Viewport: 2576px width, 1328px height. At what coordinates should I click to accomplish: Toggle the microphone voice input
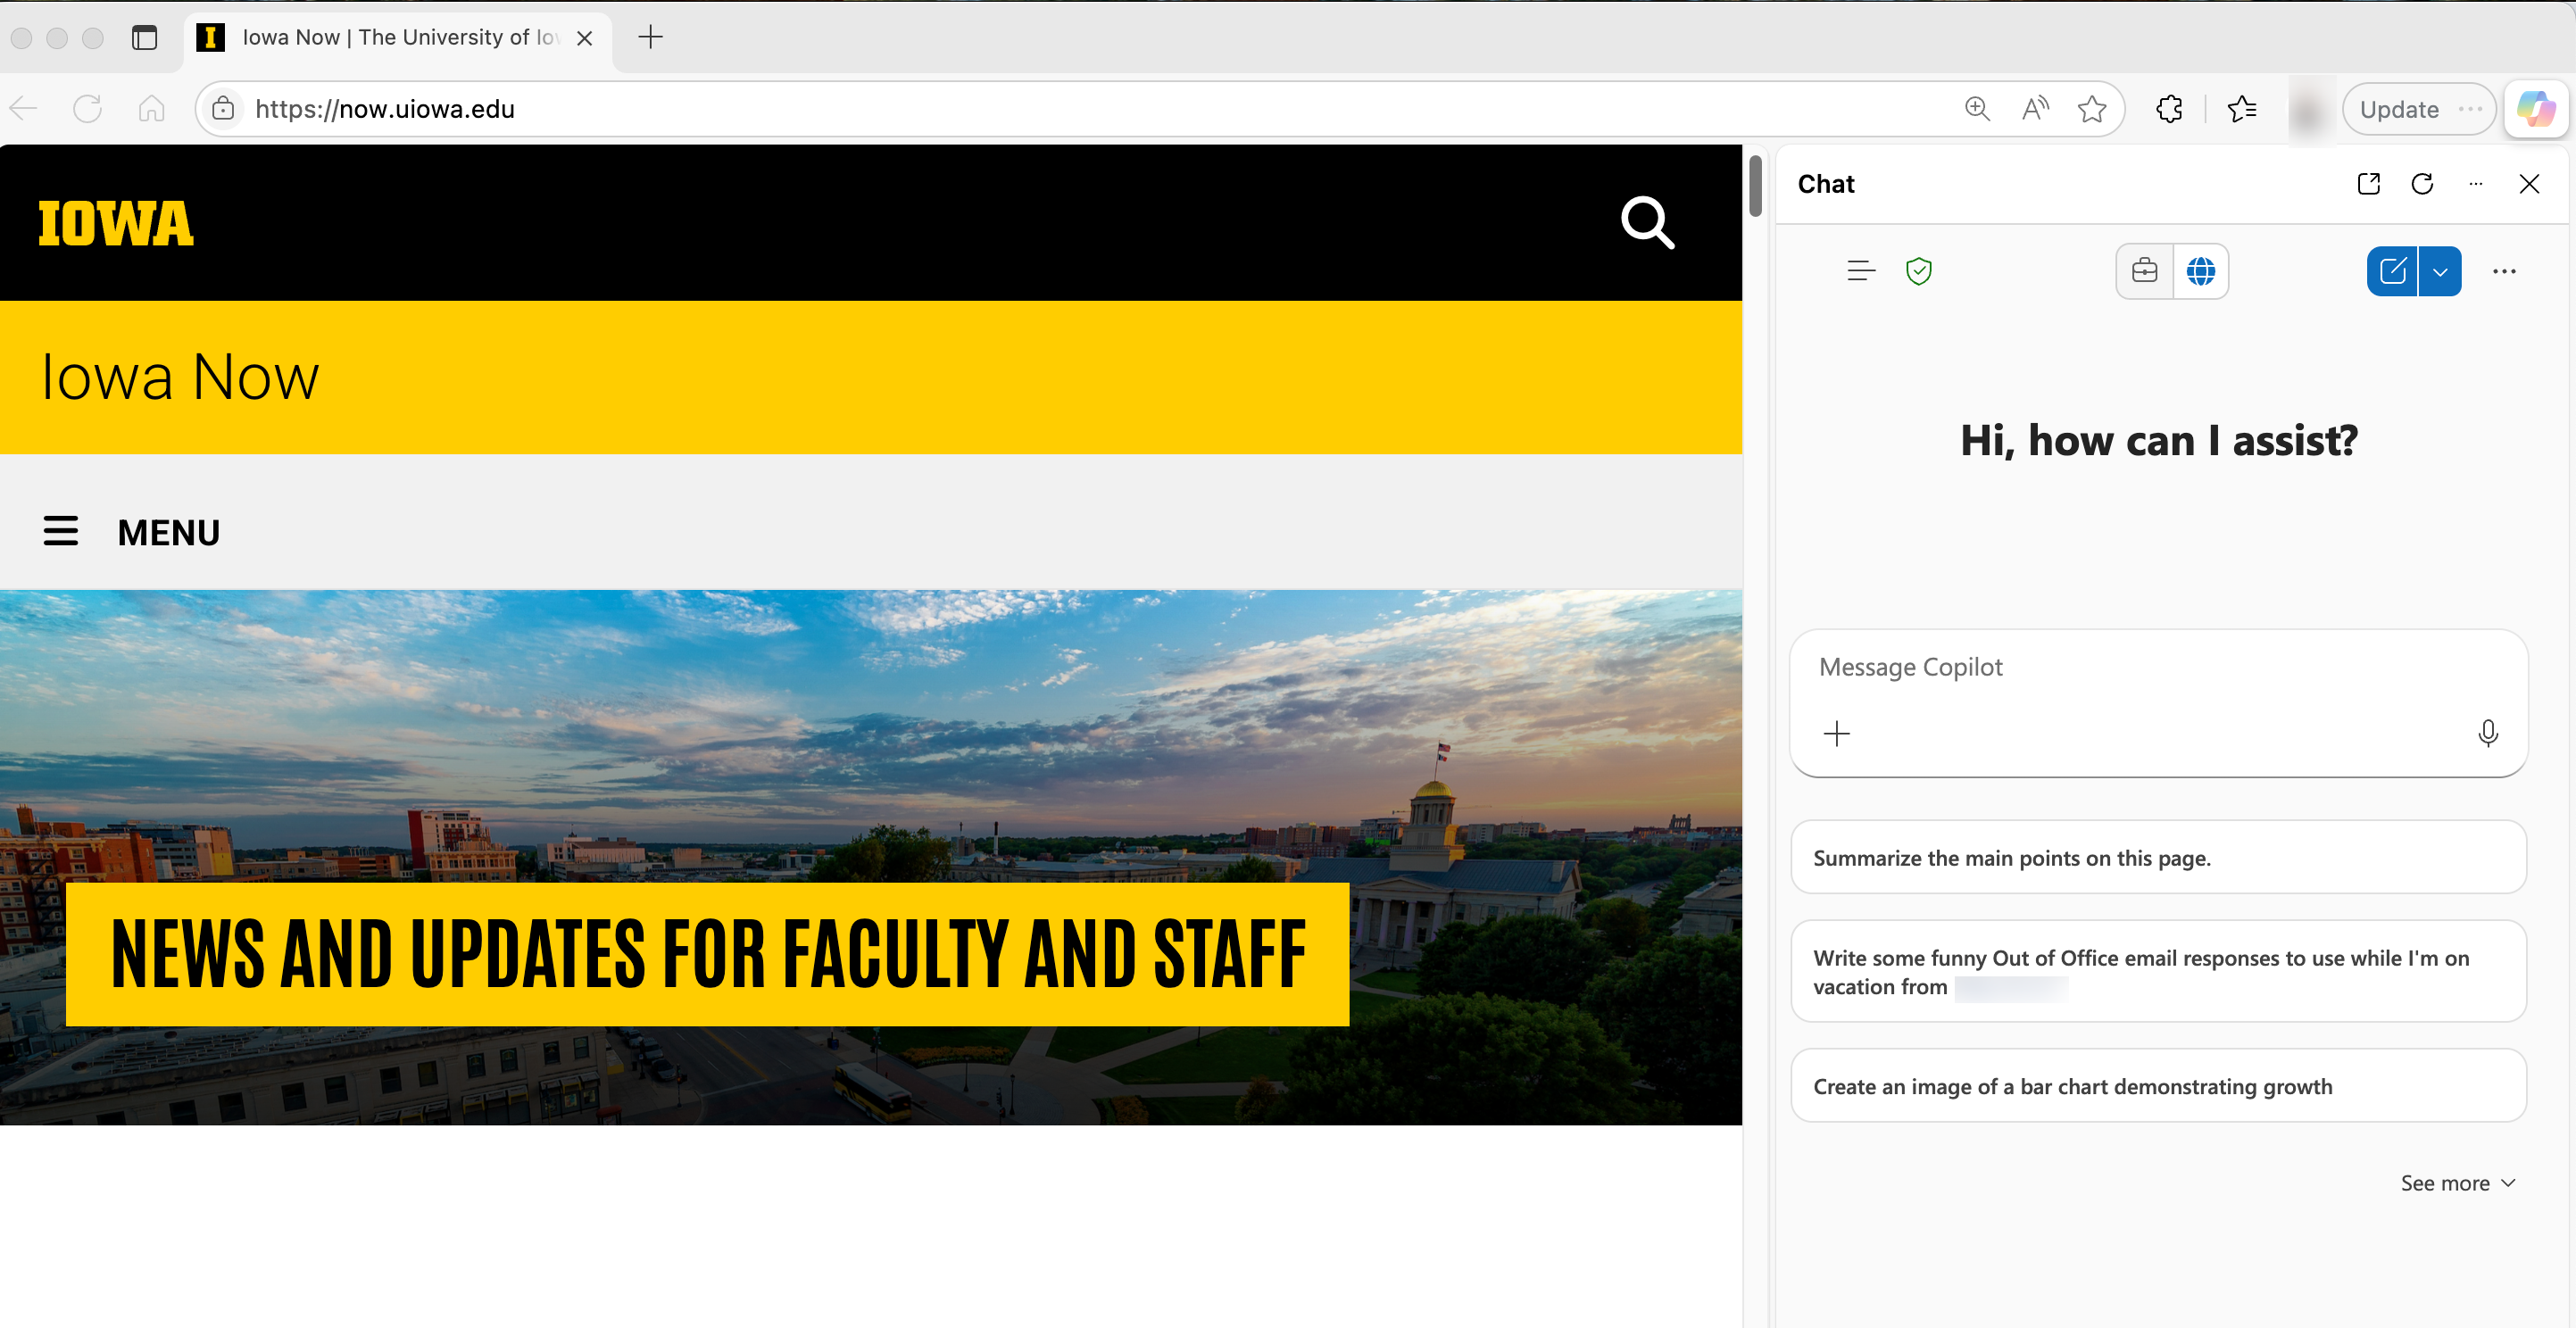click(x=2487, y=733)
